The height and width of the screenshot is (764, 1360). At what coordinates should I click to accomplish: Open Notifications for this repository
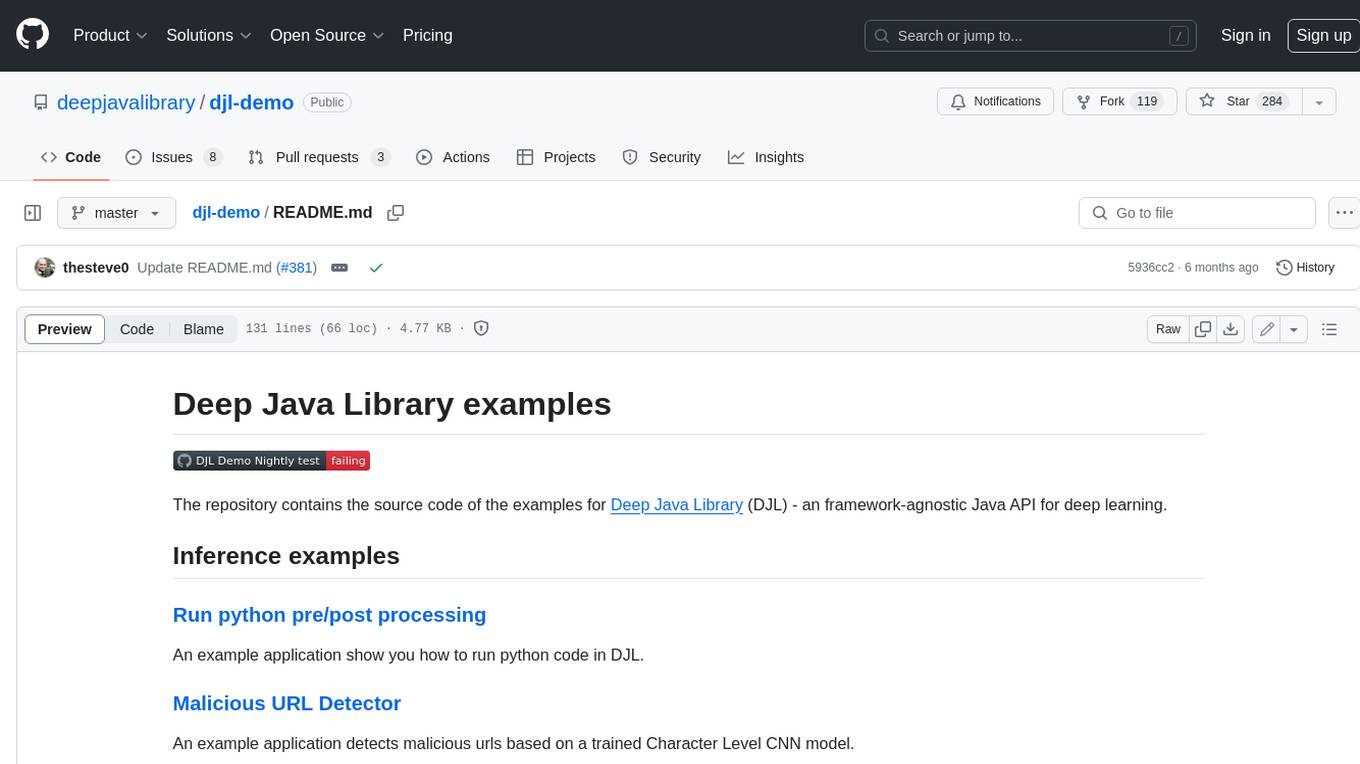point(995,102)
